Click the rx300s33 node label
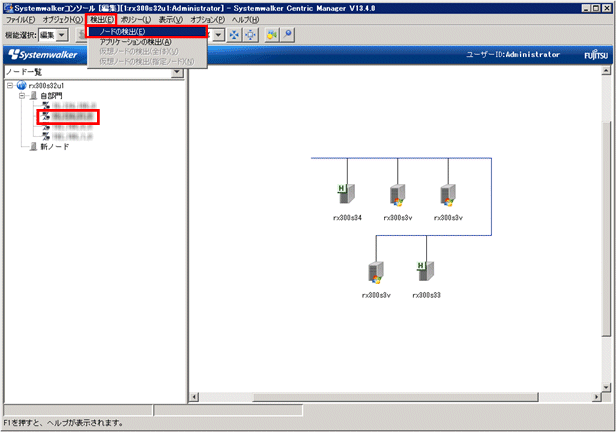This screenshot has width=616, height=432. pyautogui.click(x=426, y=295)
